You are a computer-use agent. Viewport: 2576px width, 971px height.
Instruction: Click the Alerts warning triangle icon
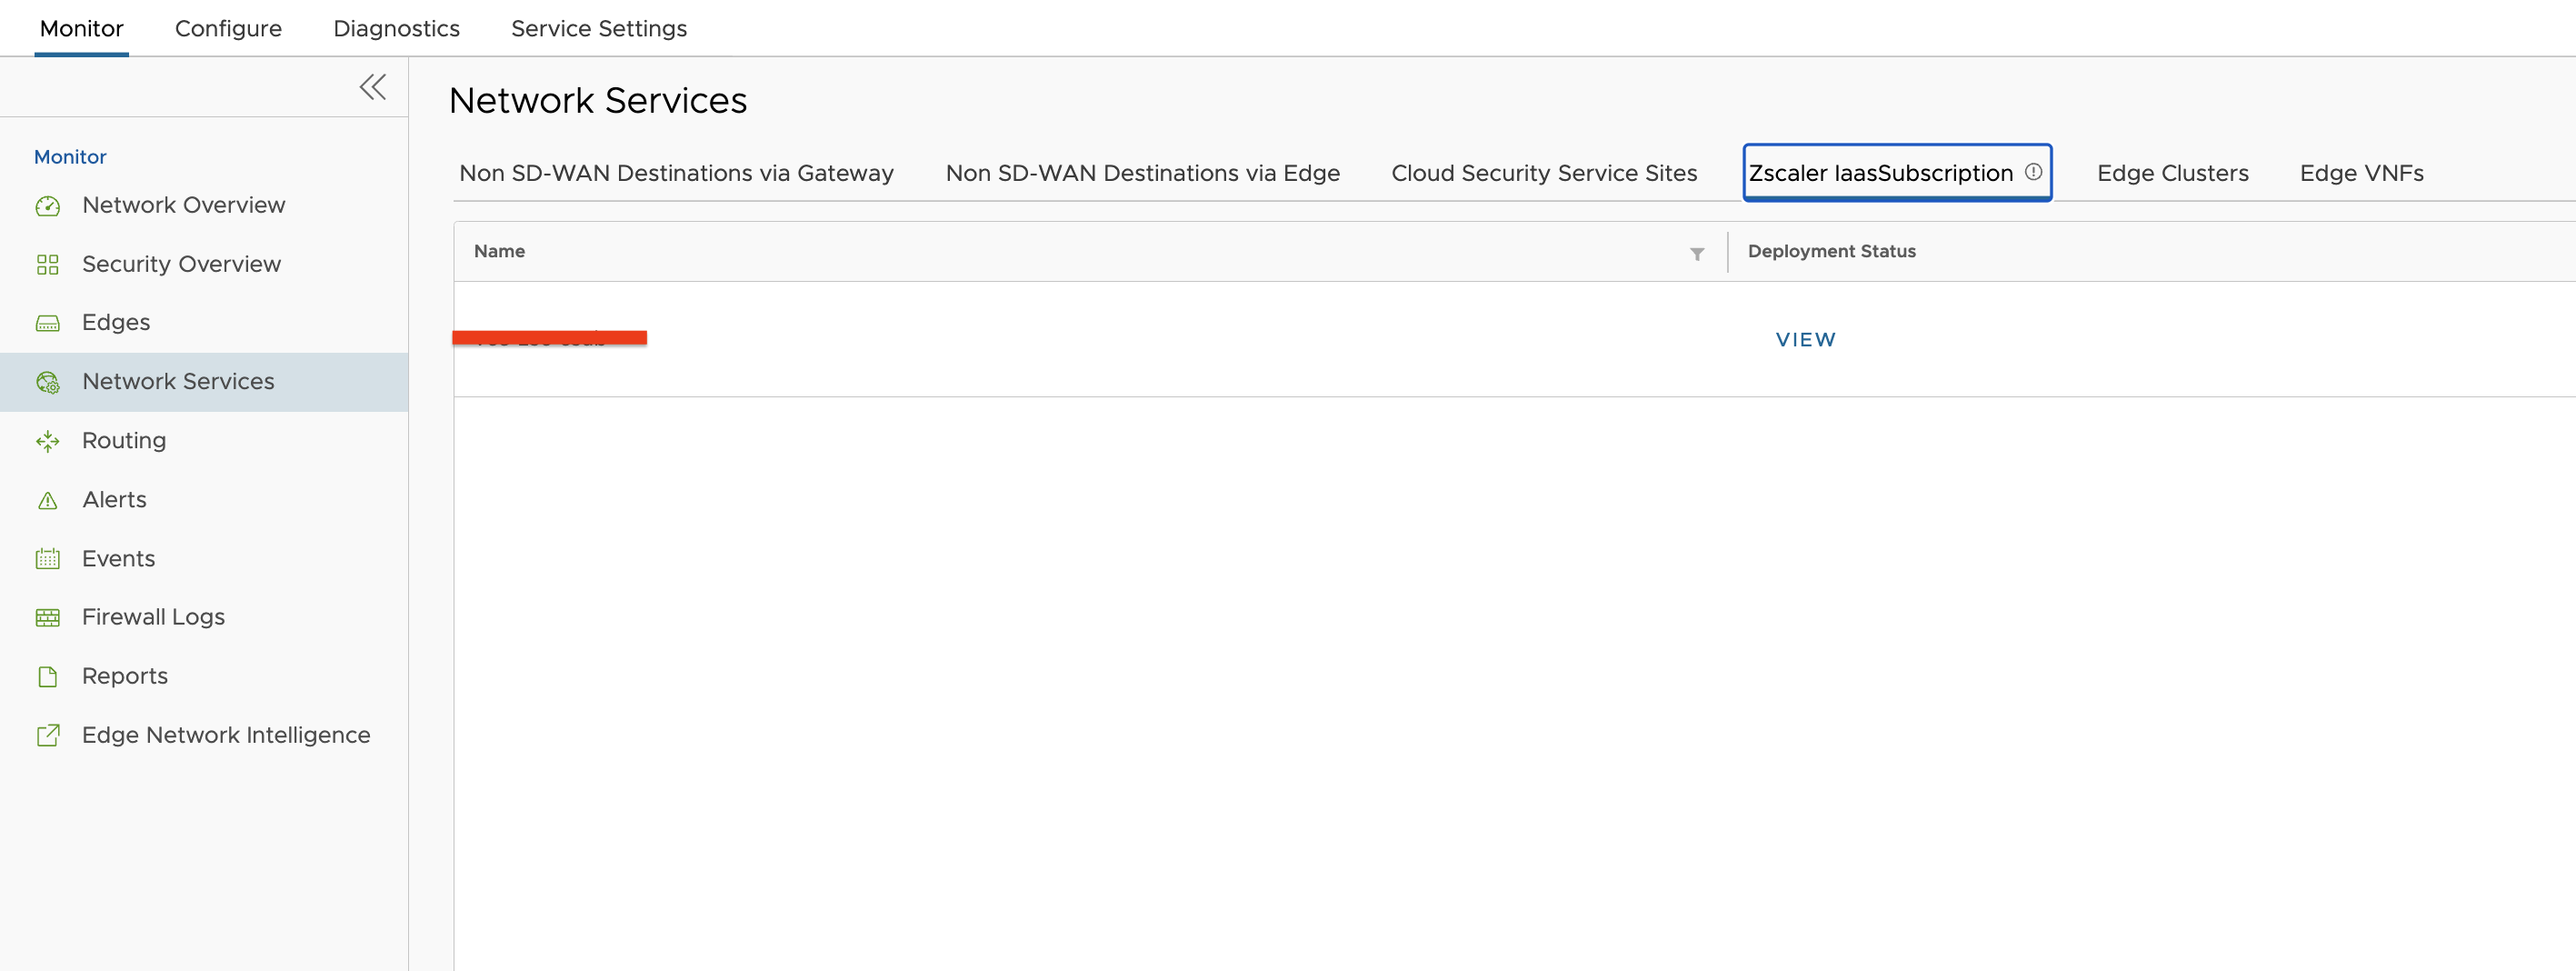click(x=48, y=499)
